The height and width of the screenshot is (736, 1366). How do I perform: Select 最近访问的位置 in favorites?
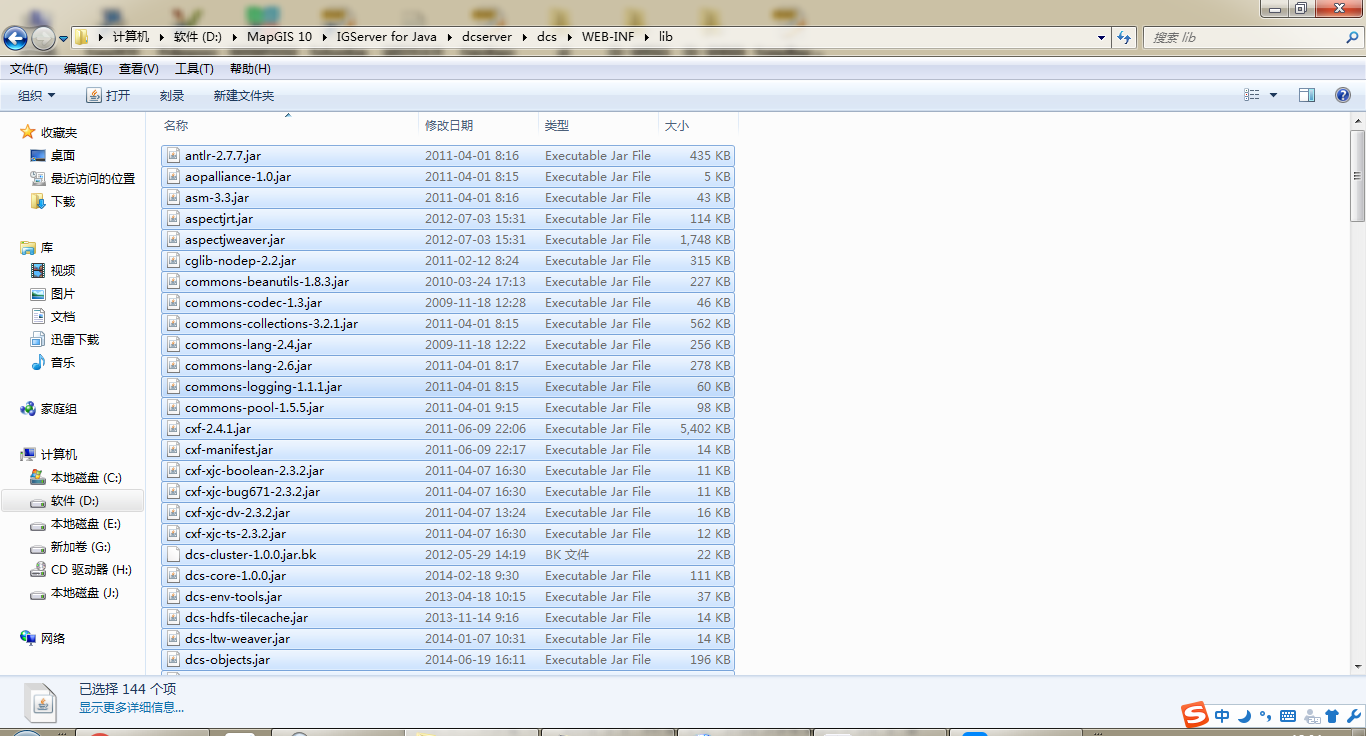93,178
